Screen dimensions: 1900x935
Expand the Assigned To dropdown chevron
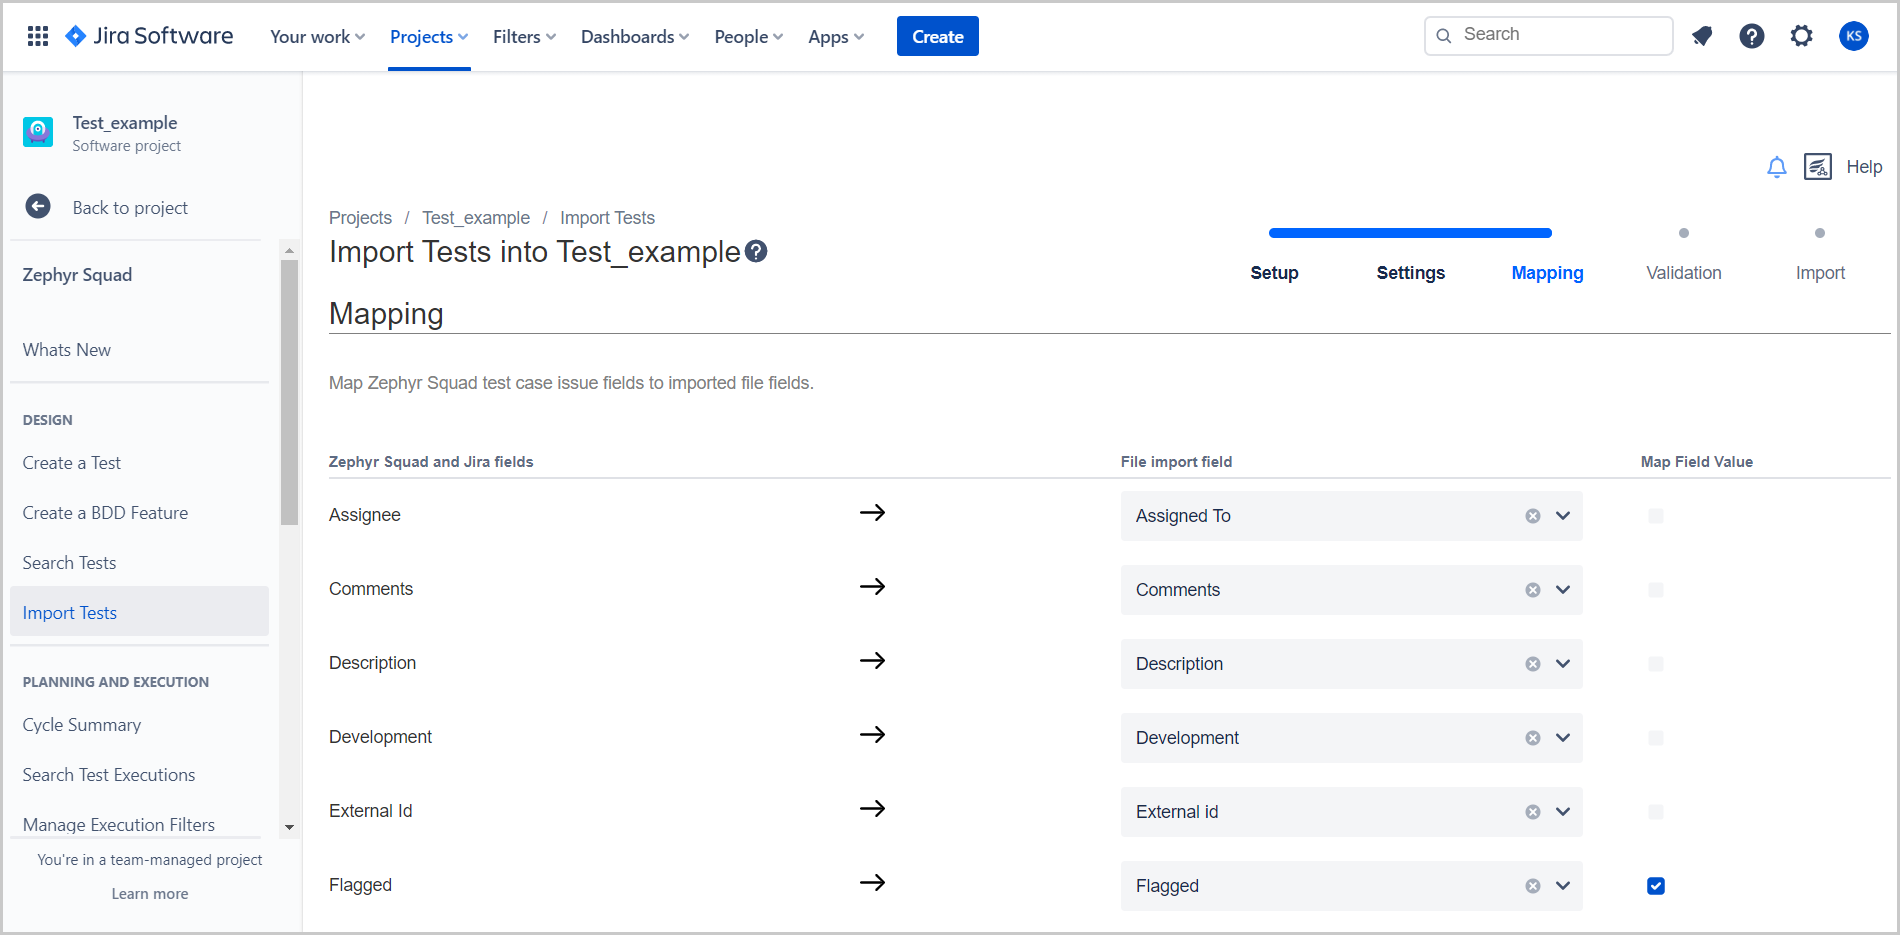point(1563,516)
